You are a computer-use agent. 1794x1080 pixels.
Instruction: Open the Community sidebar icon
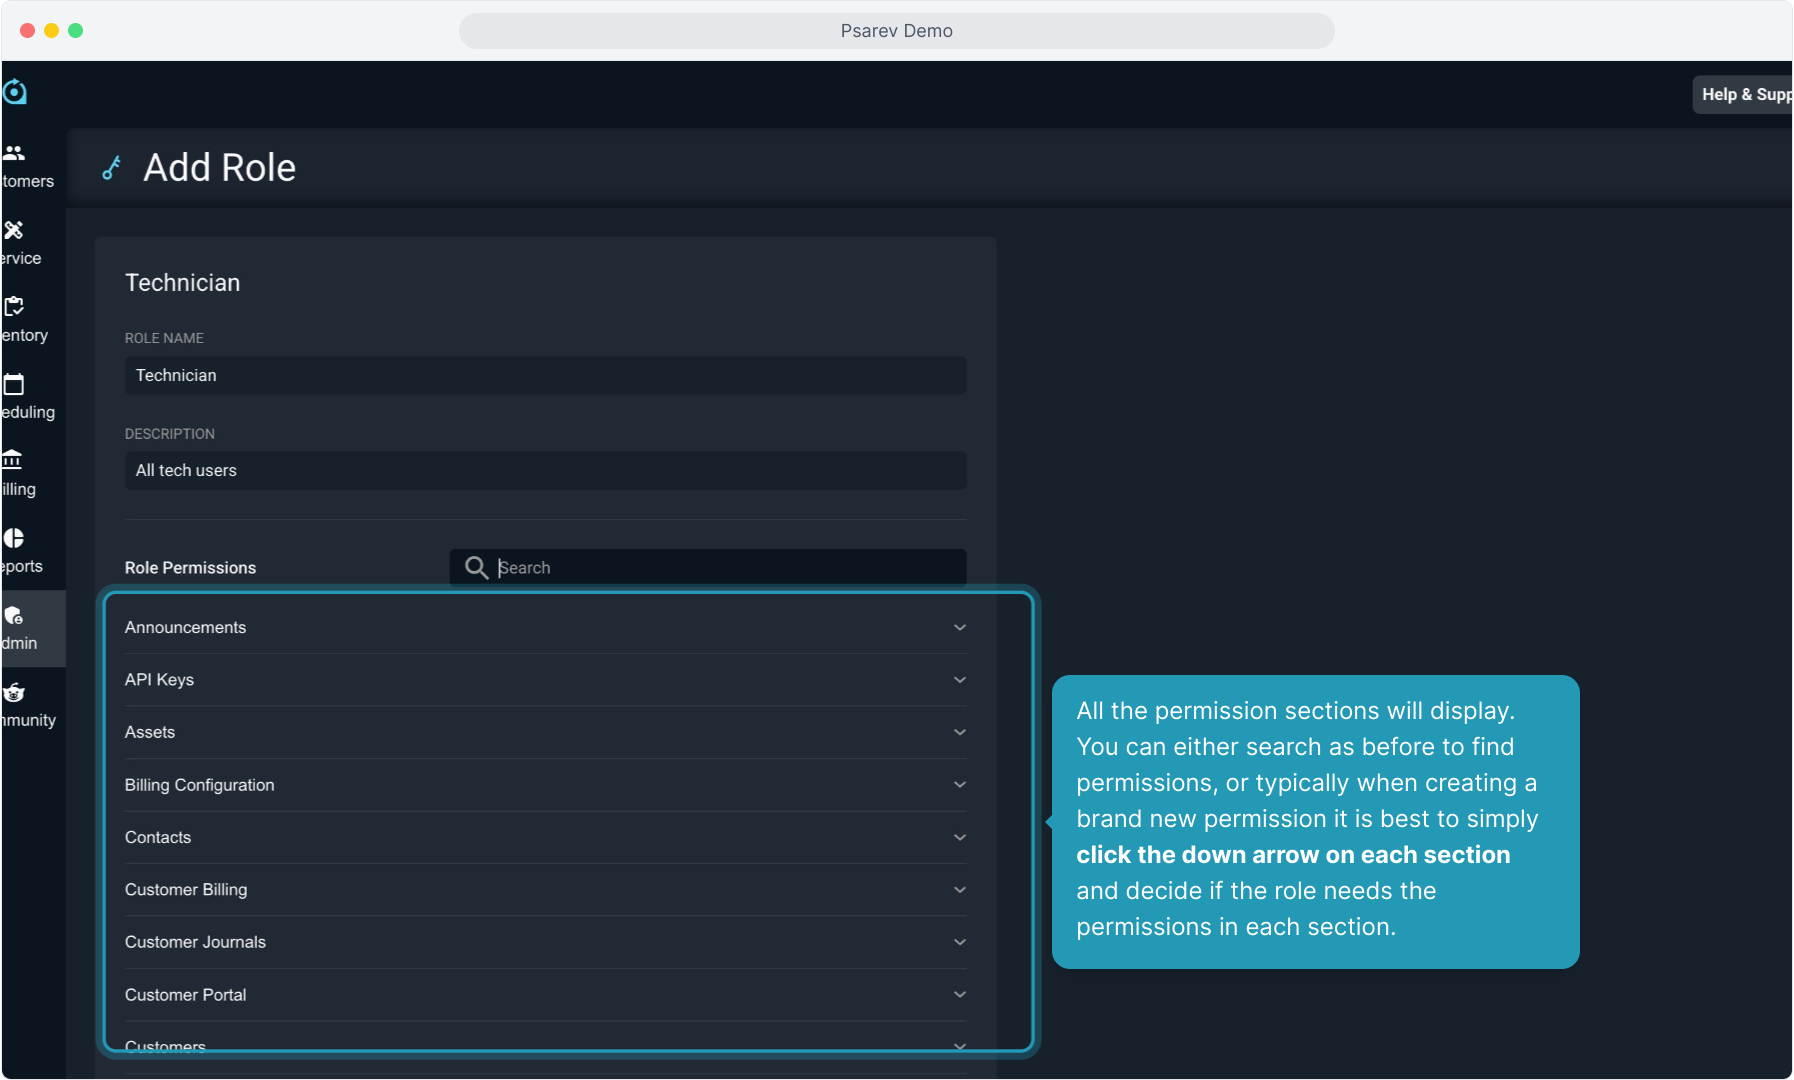14,693
